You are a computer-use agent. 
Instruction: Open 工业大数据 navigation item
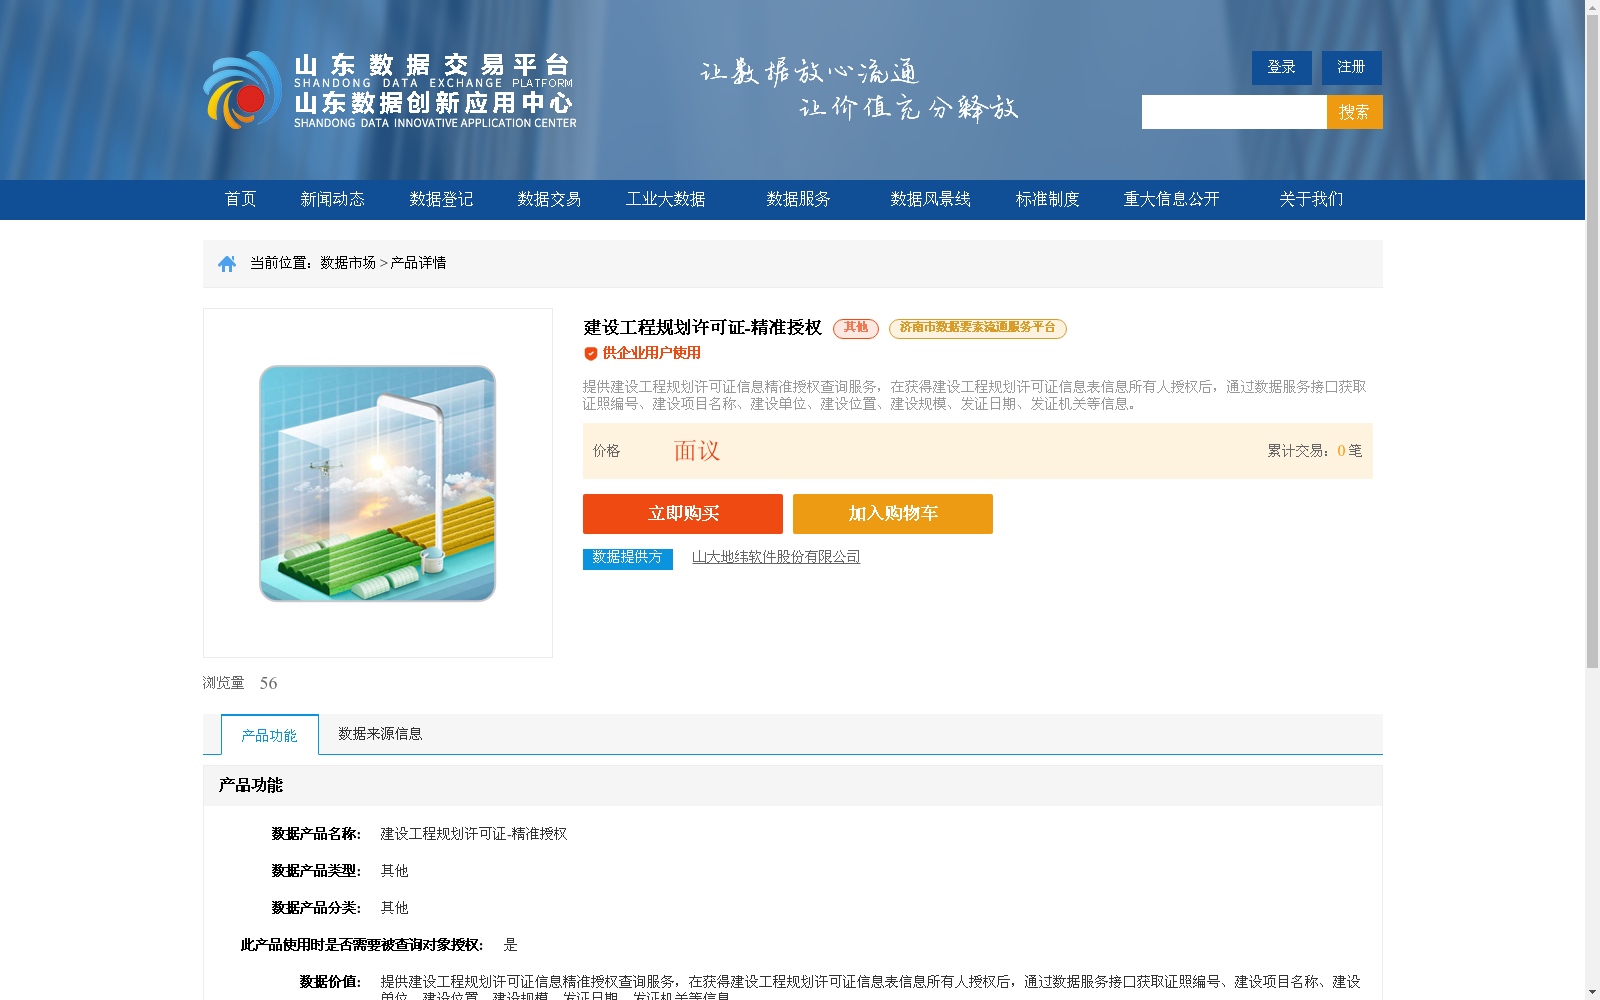666,199
